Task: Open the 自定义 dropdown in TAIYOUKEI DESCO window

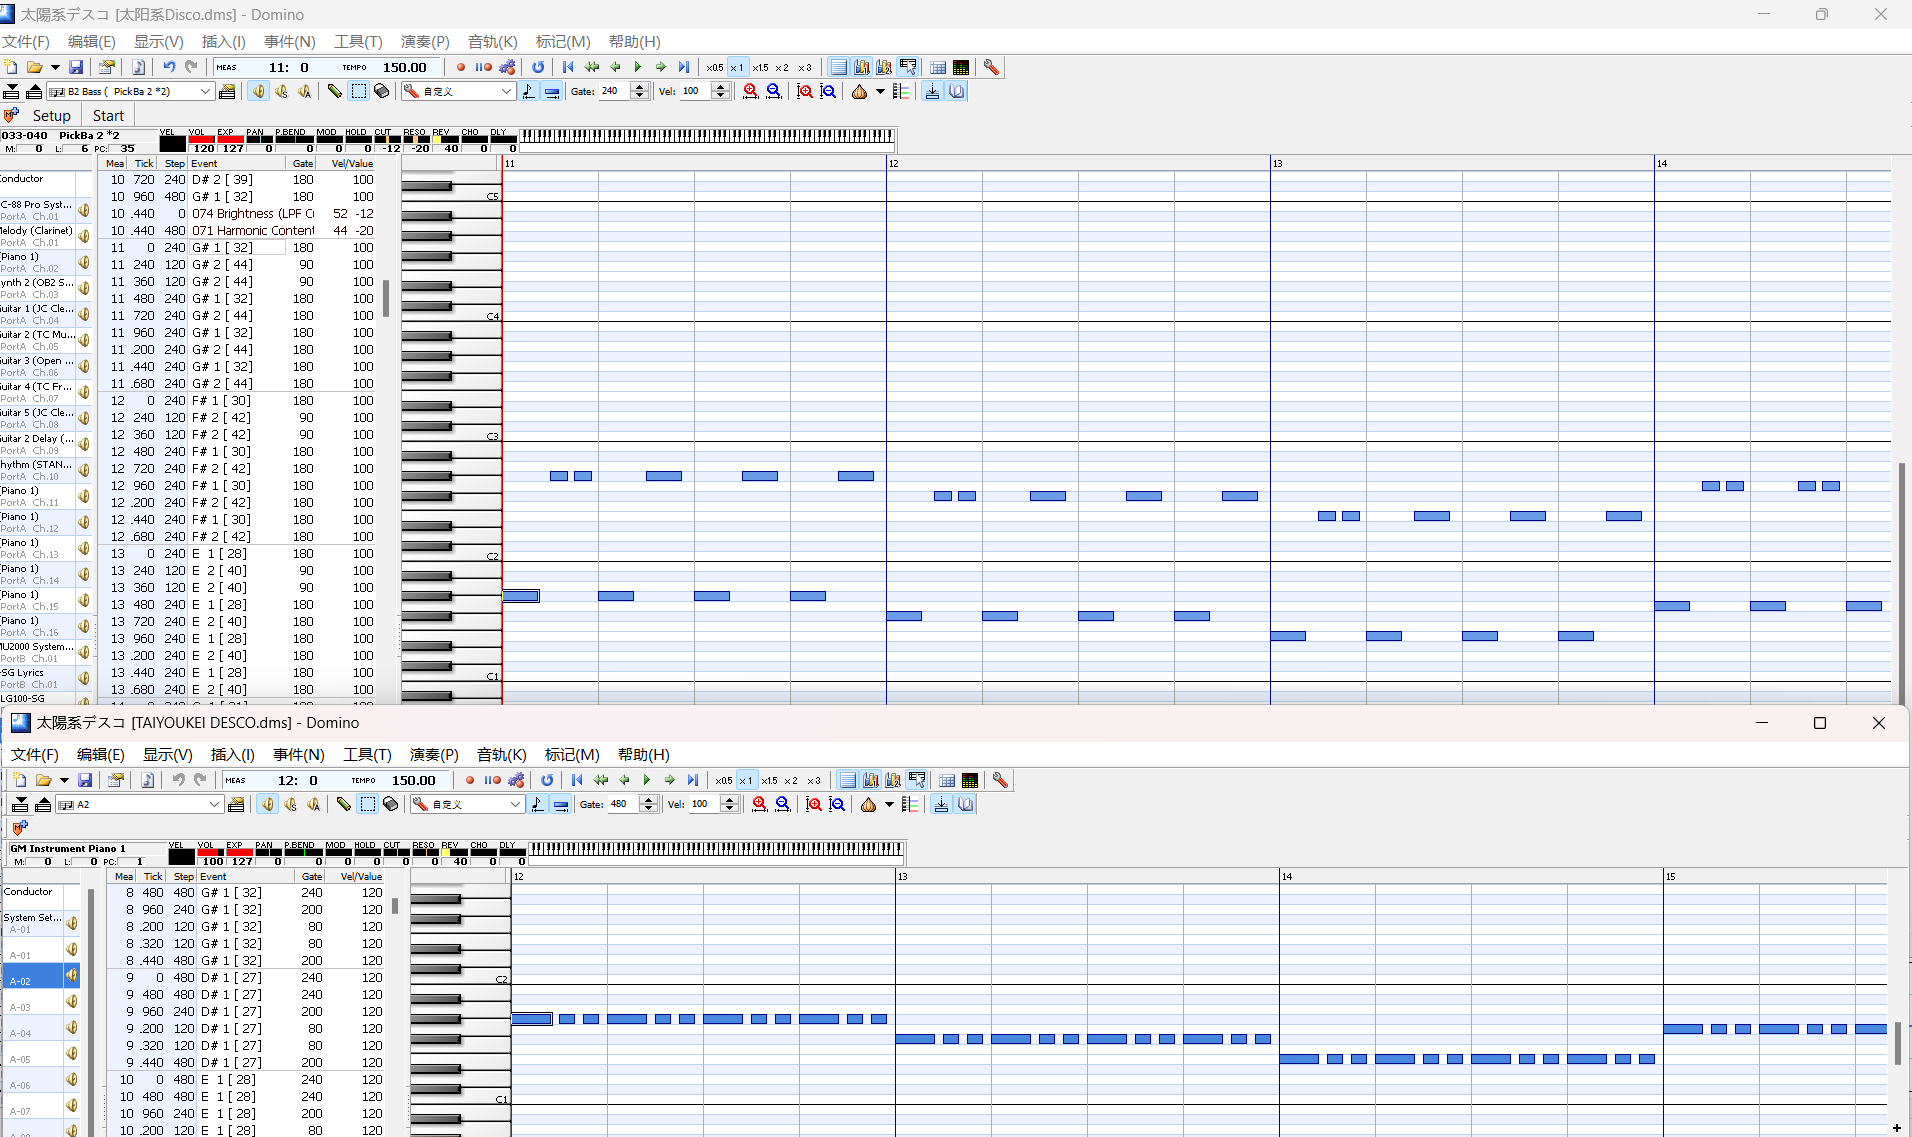Action: pyautogui.click(x=515, y=804)
